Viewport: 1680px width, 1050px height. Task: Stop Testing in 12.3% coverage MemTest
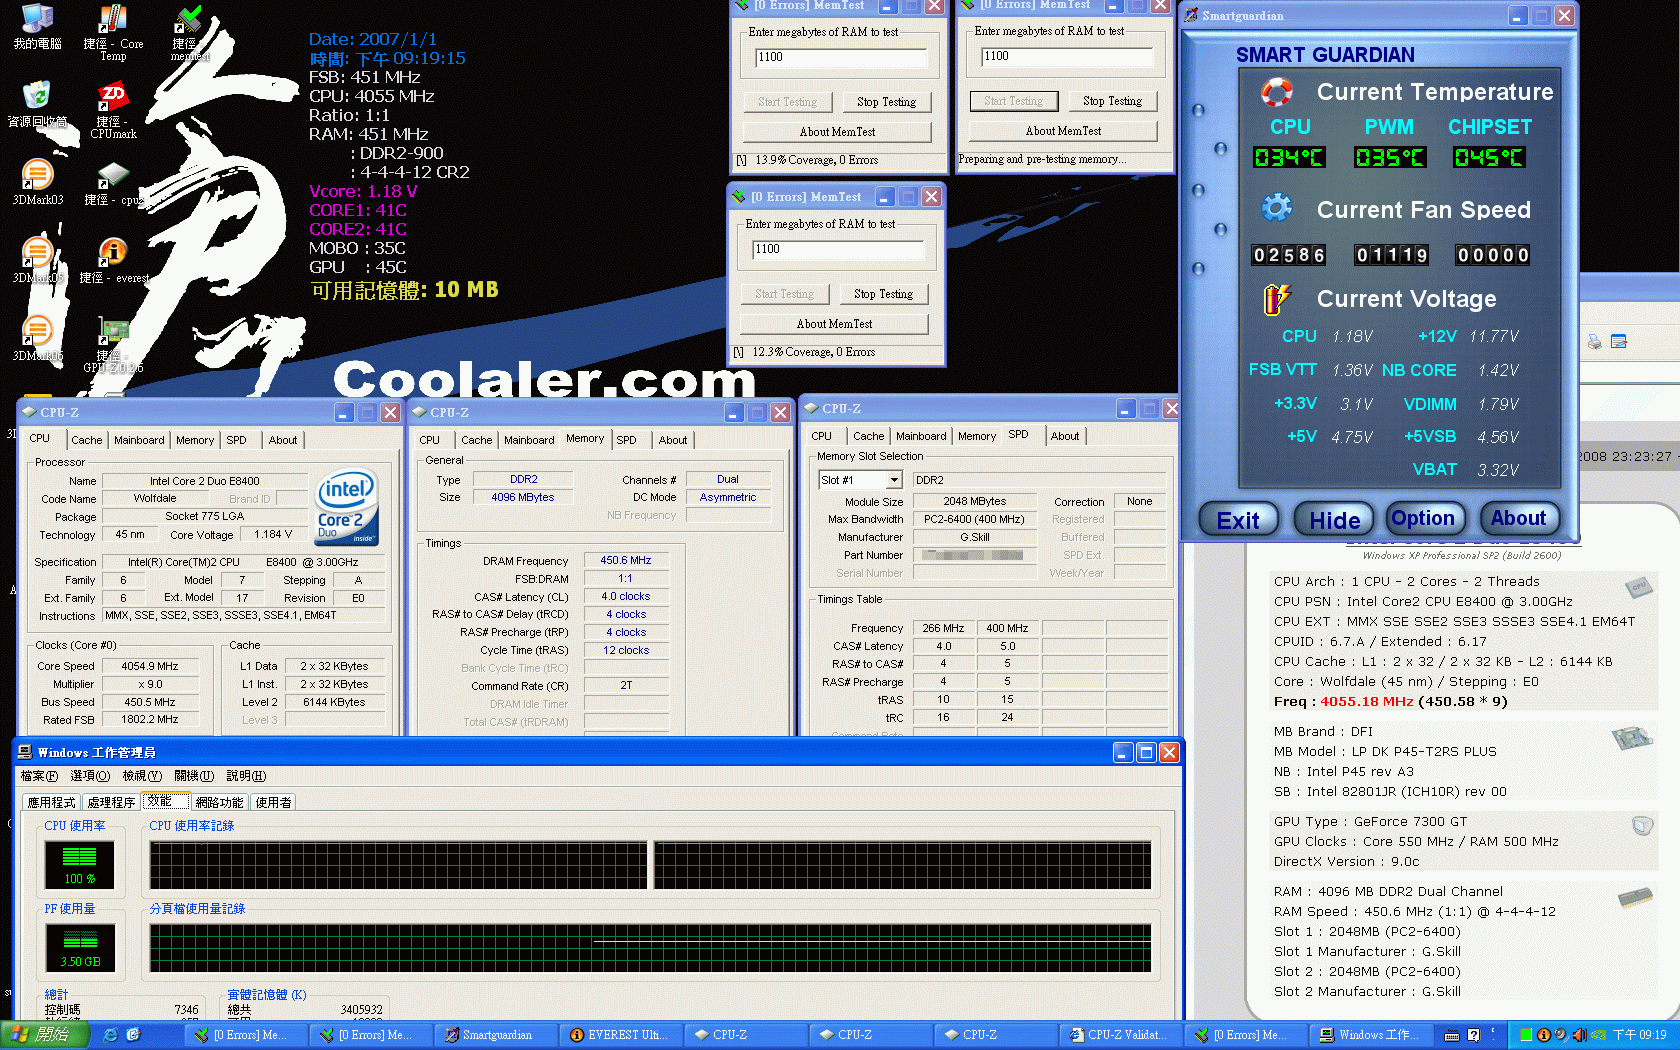[883, 294]
